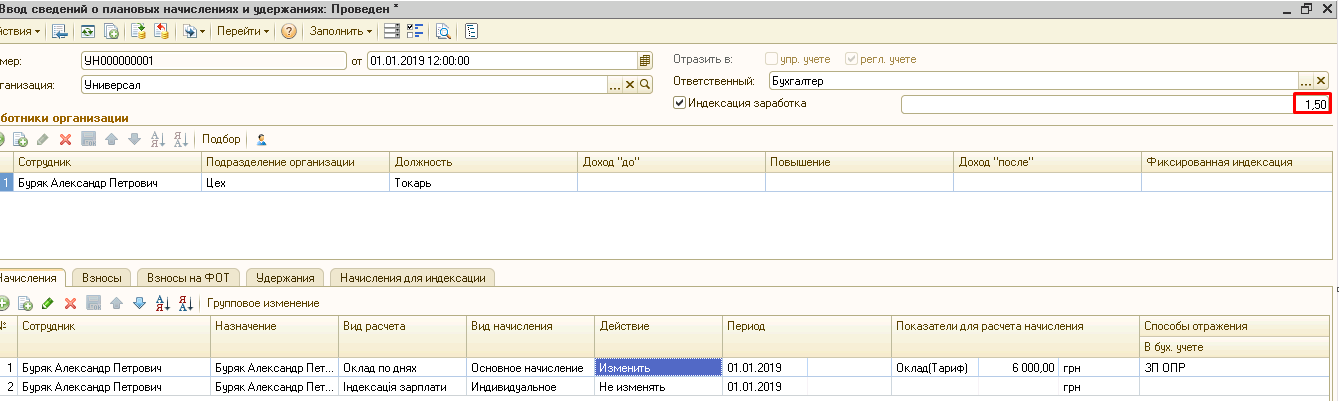
Task: Switch to the Начисления tab
Action: tap(31, 278)
